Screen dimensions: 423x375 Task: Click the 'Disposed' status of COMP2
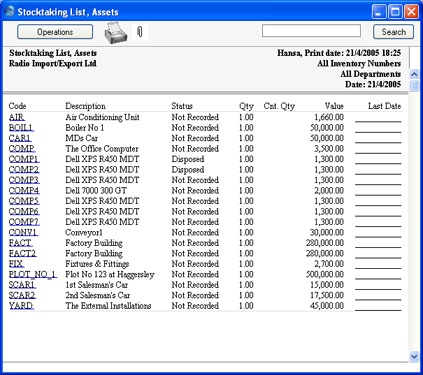tap(188, 170)
